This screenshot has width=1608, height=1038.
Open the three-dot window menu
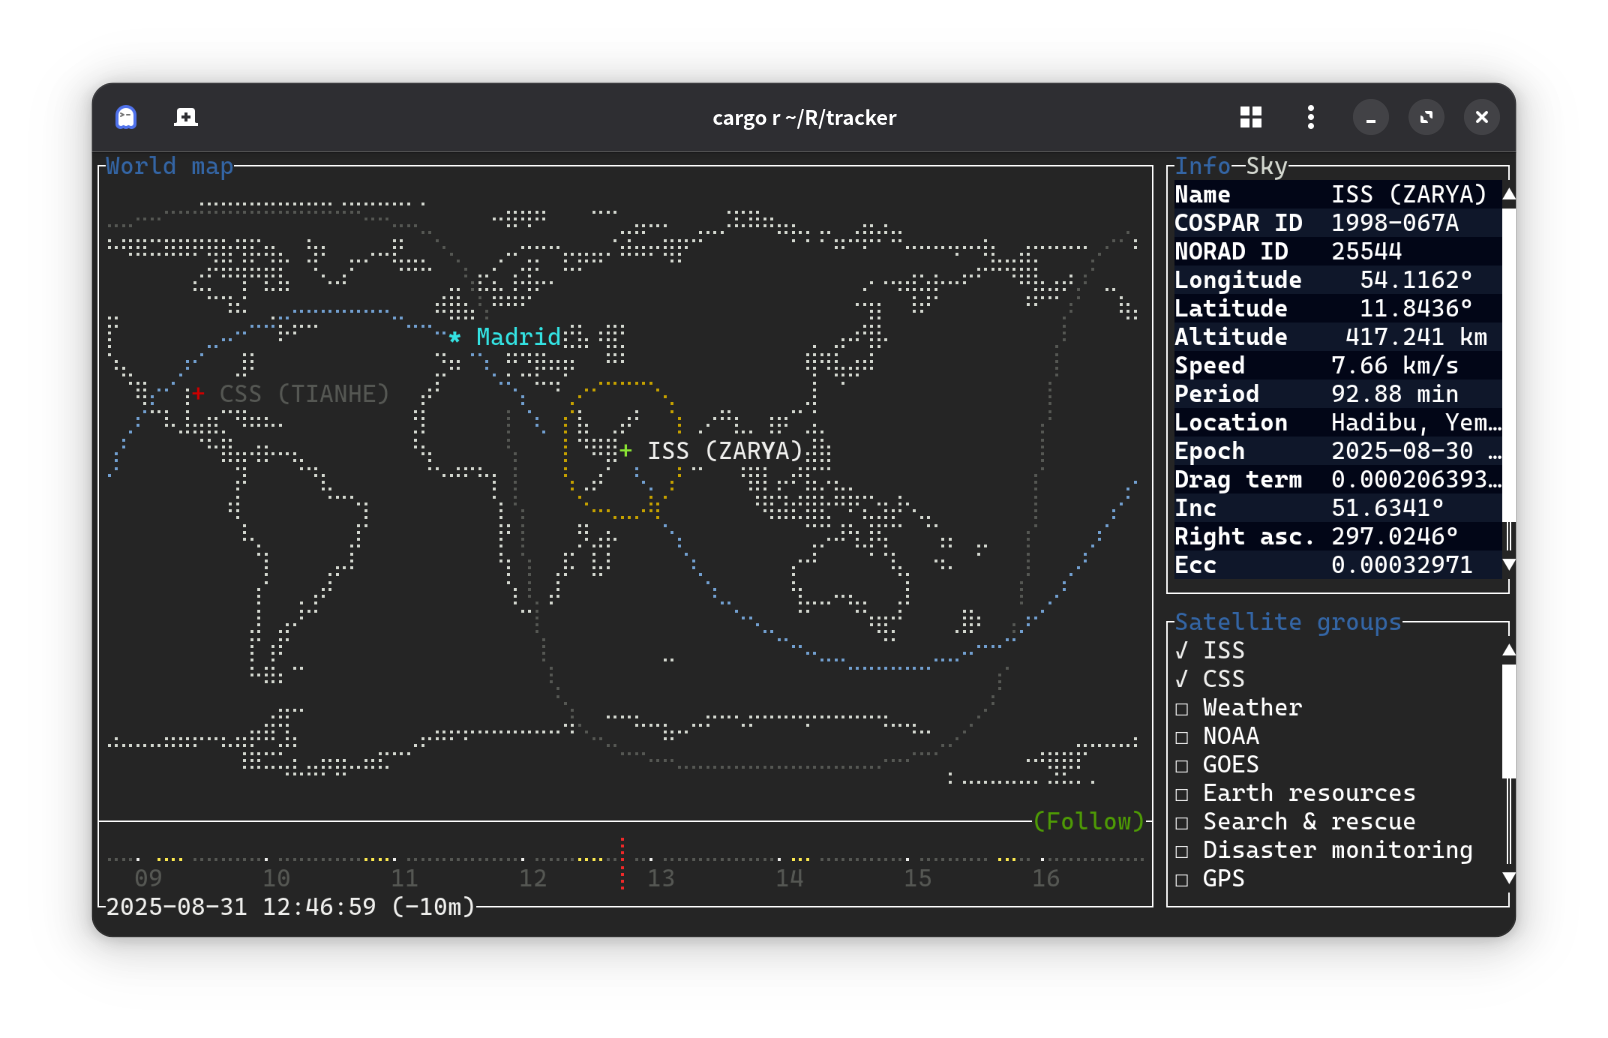pyautogui.click(x=1310, y=117)
